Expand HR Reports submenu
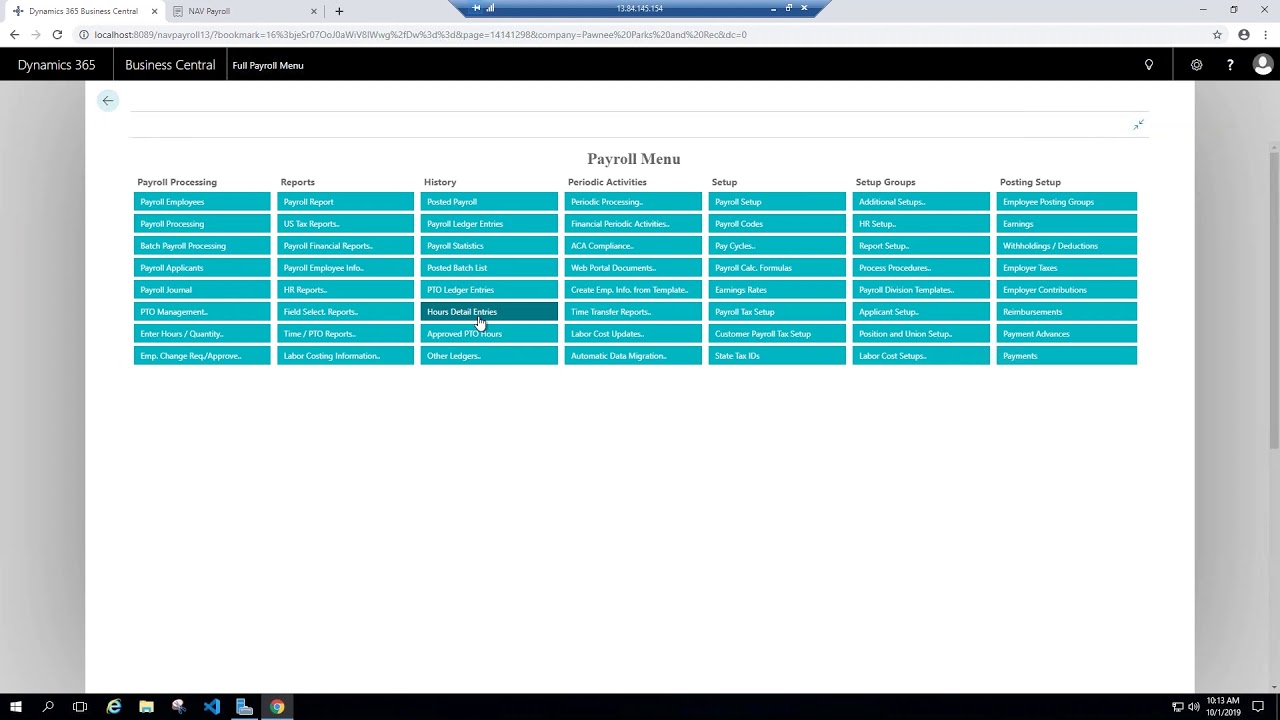 tap(346, 290)
